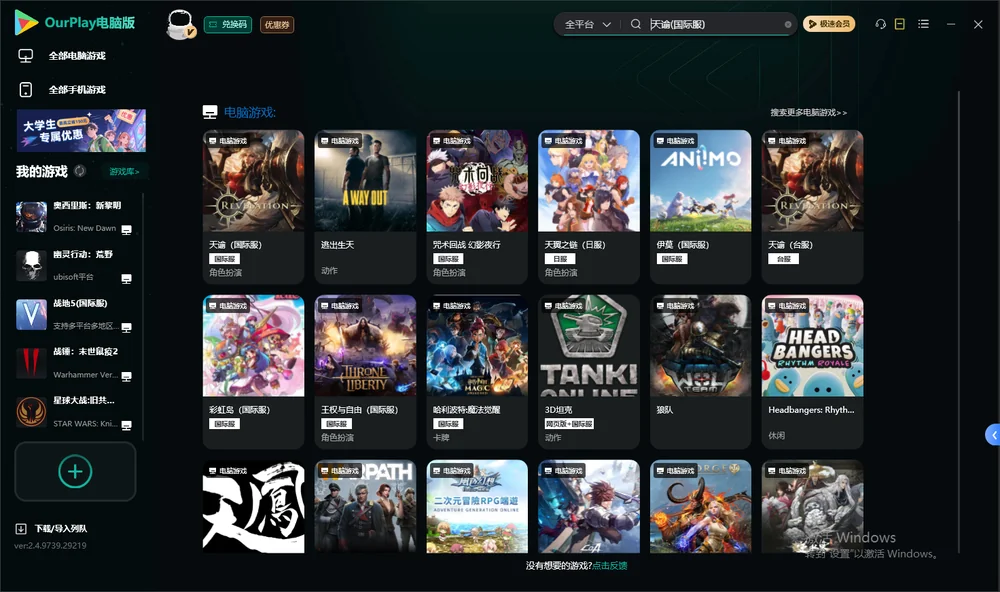
Task: Open the main menu list icon
Action: tap(923, 24)
